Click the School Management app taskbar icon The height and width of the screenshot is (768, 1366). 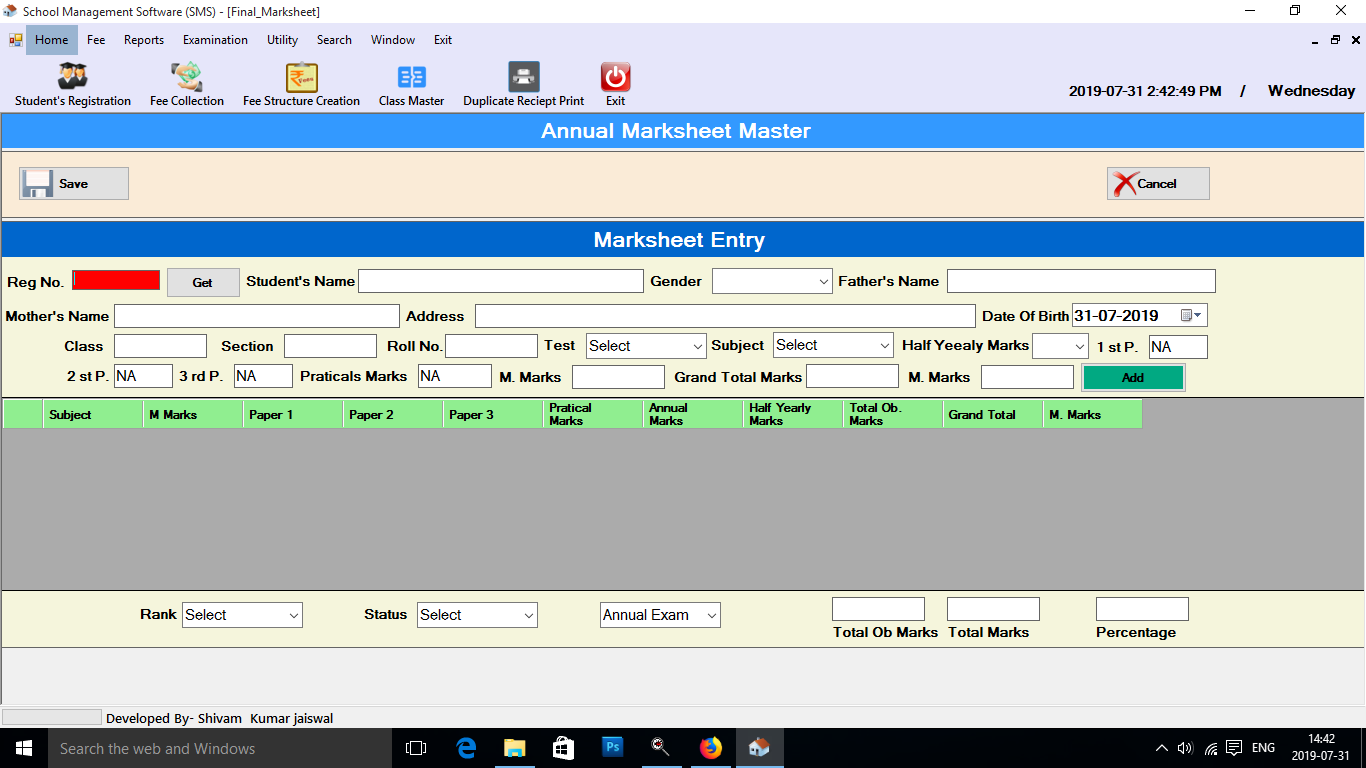click(759, 748)
